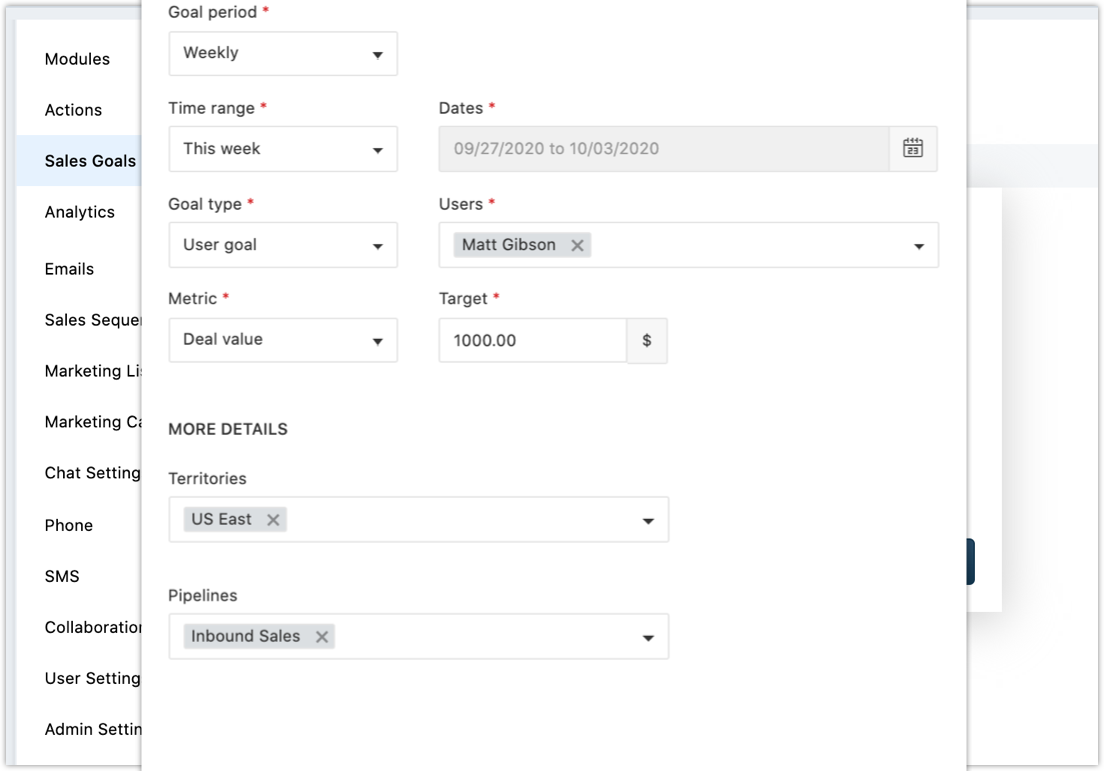Image resolution: width=1104 pixels, height=771 pixels.
Task: Open the Goal type dropdown
Action: point(283,245)
